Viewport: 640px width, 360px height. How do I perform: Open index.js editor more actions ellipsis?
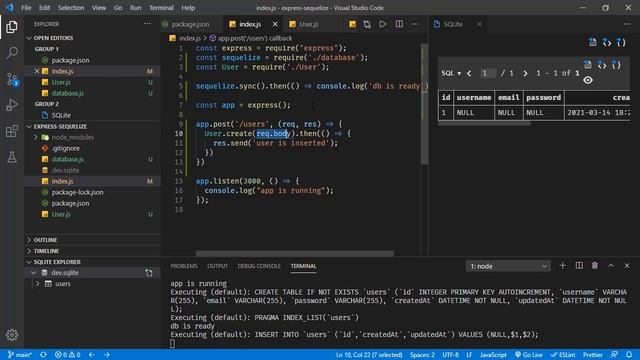415,24
